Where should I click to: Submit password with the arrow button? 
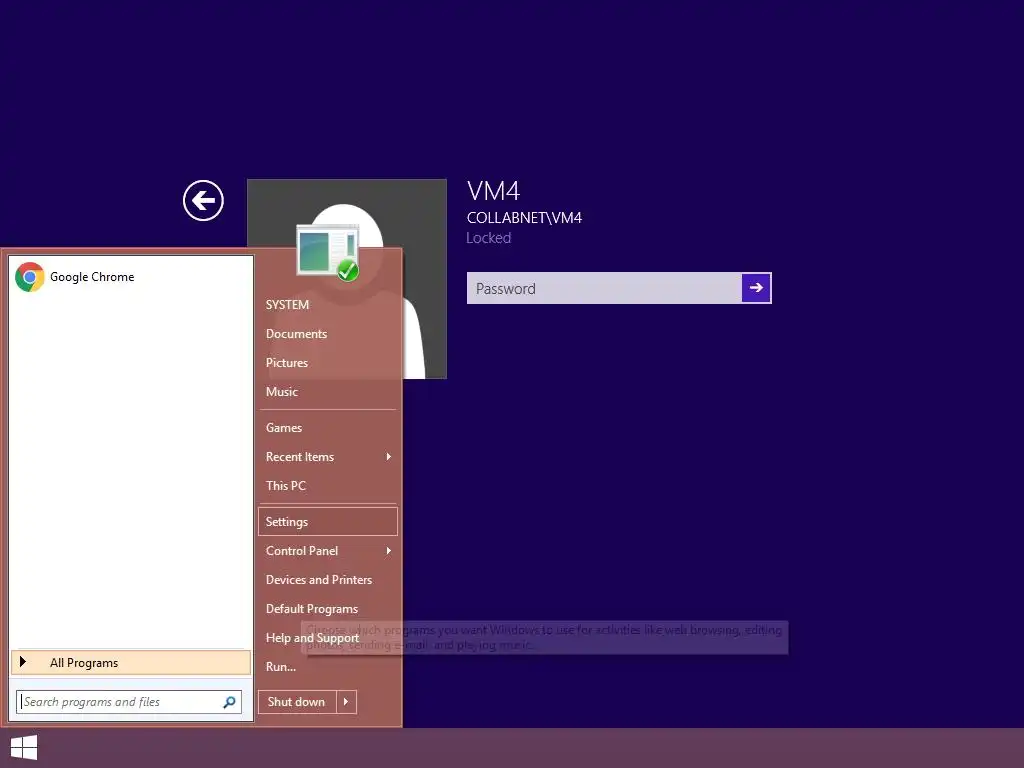[756, 288]
